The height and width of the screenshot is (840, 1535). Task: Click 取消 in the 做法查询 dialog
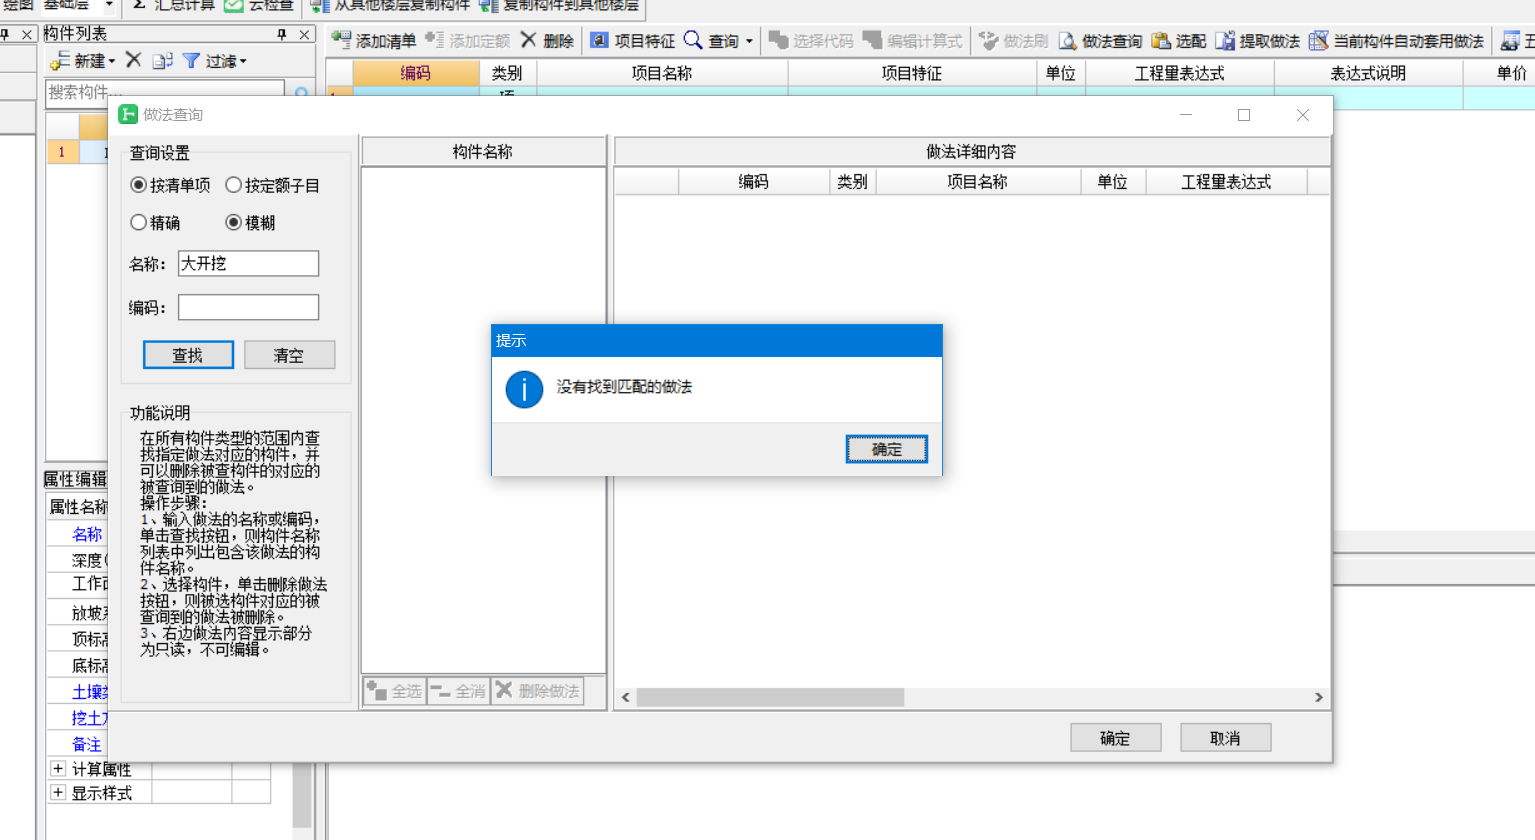coord(1225,738)
